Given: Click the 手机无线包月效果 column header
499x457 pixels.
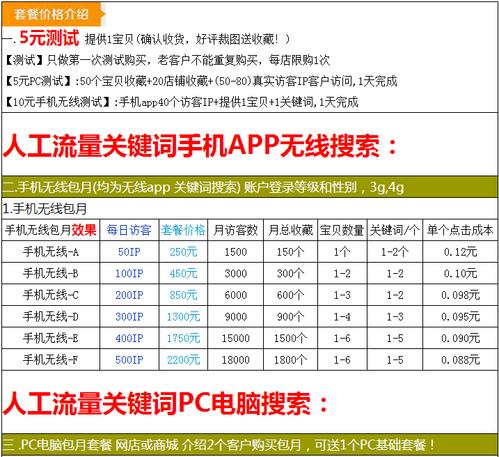Looking at the screenshot, I should tap(51, 230).
